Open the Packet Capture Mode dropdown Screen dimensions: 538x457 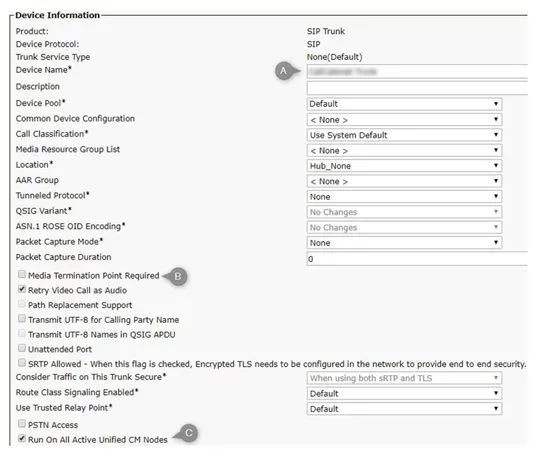(x=404, y=243)
